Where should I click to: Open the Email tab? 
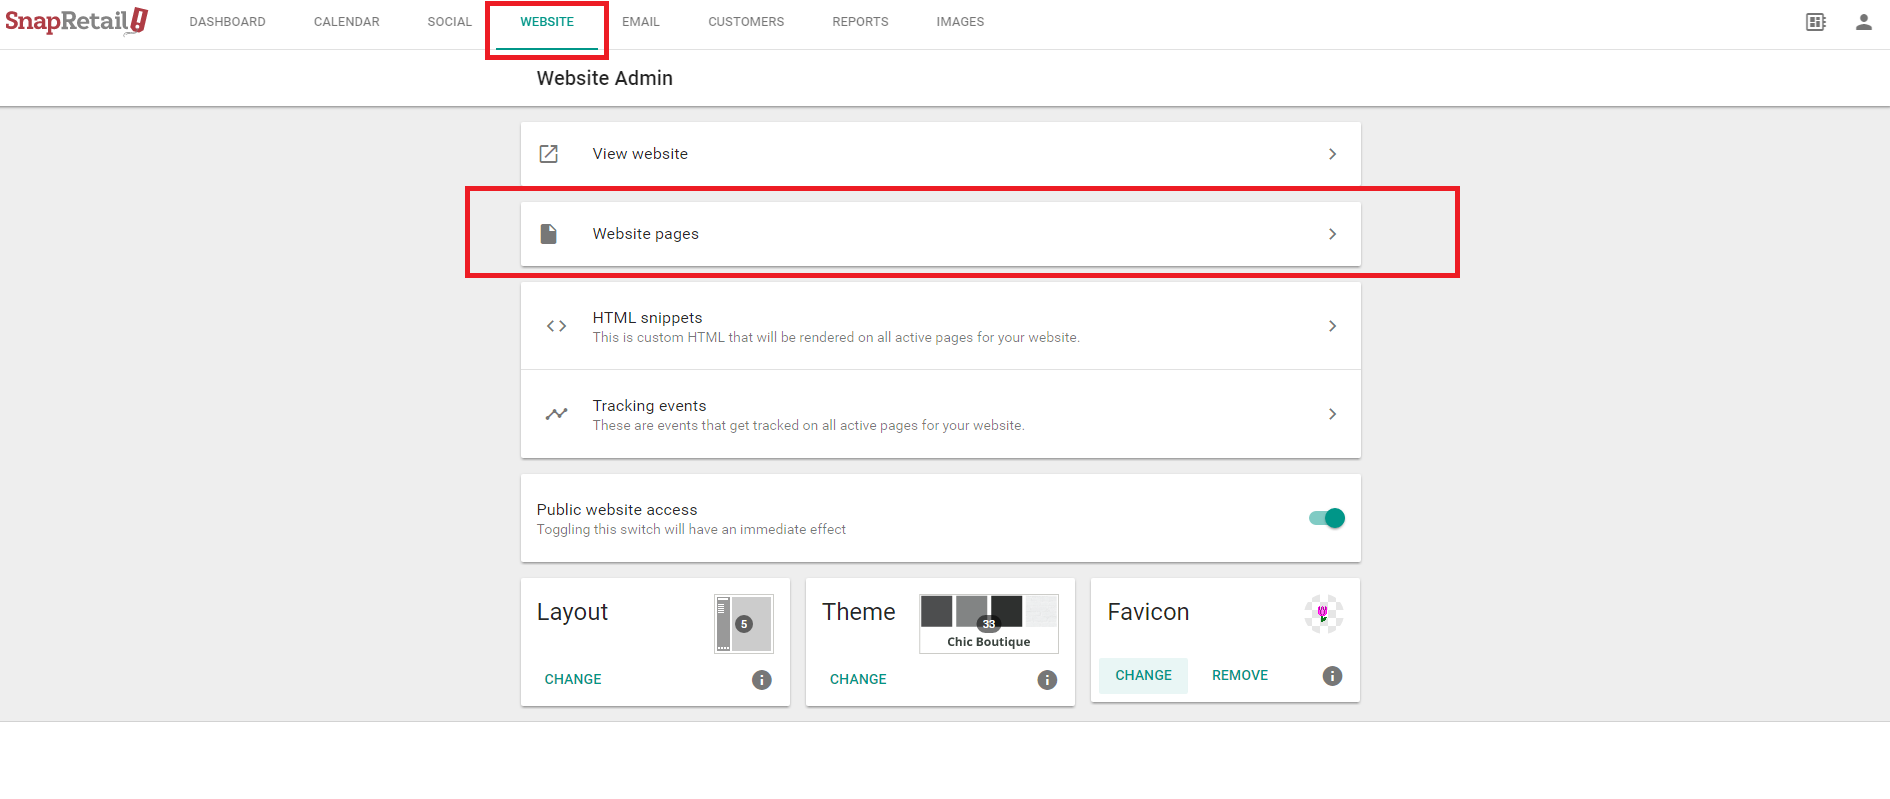click(x=641, y=22)
